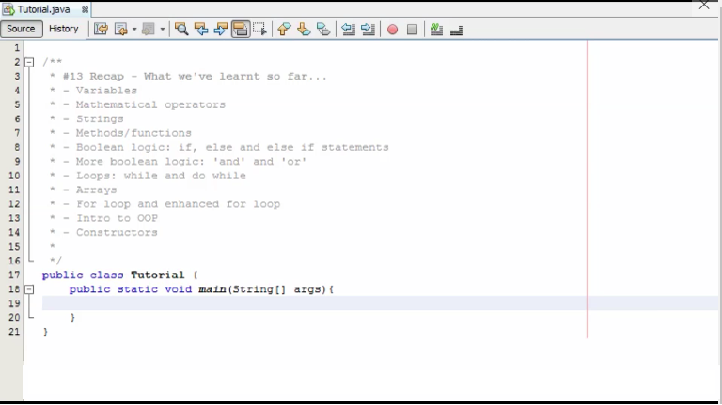Click the Java file icon on the tab
The width and height of the screenshot is (722, 405).
(x=9, y=9)
